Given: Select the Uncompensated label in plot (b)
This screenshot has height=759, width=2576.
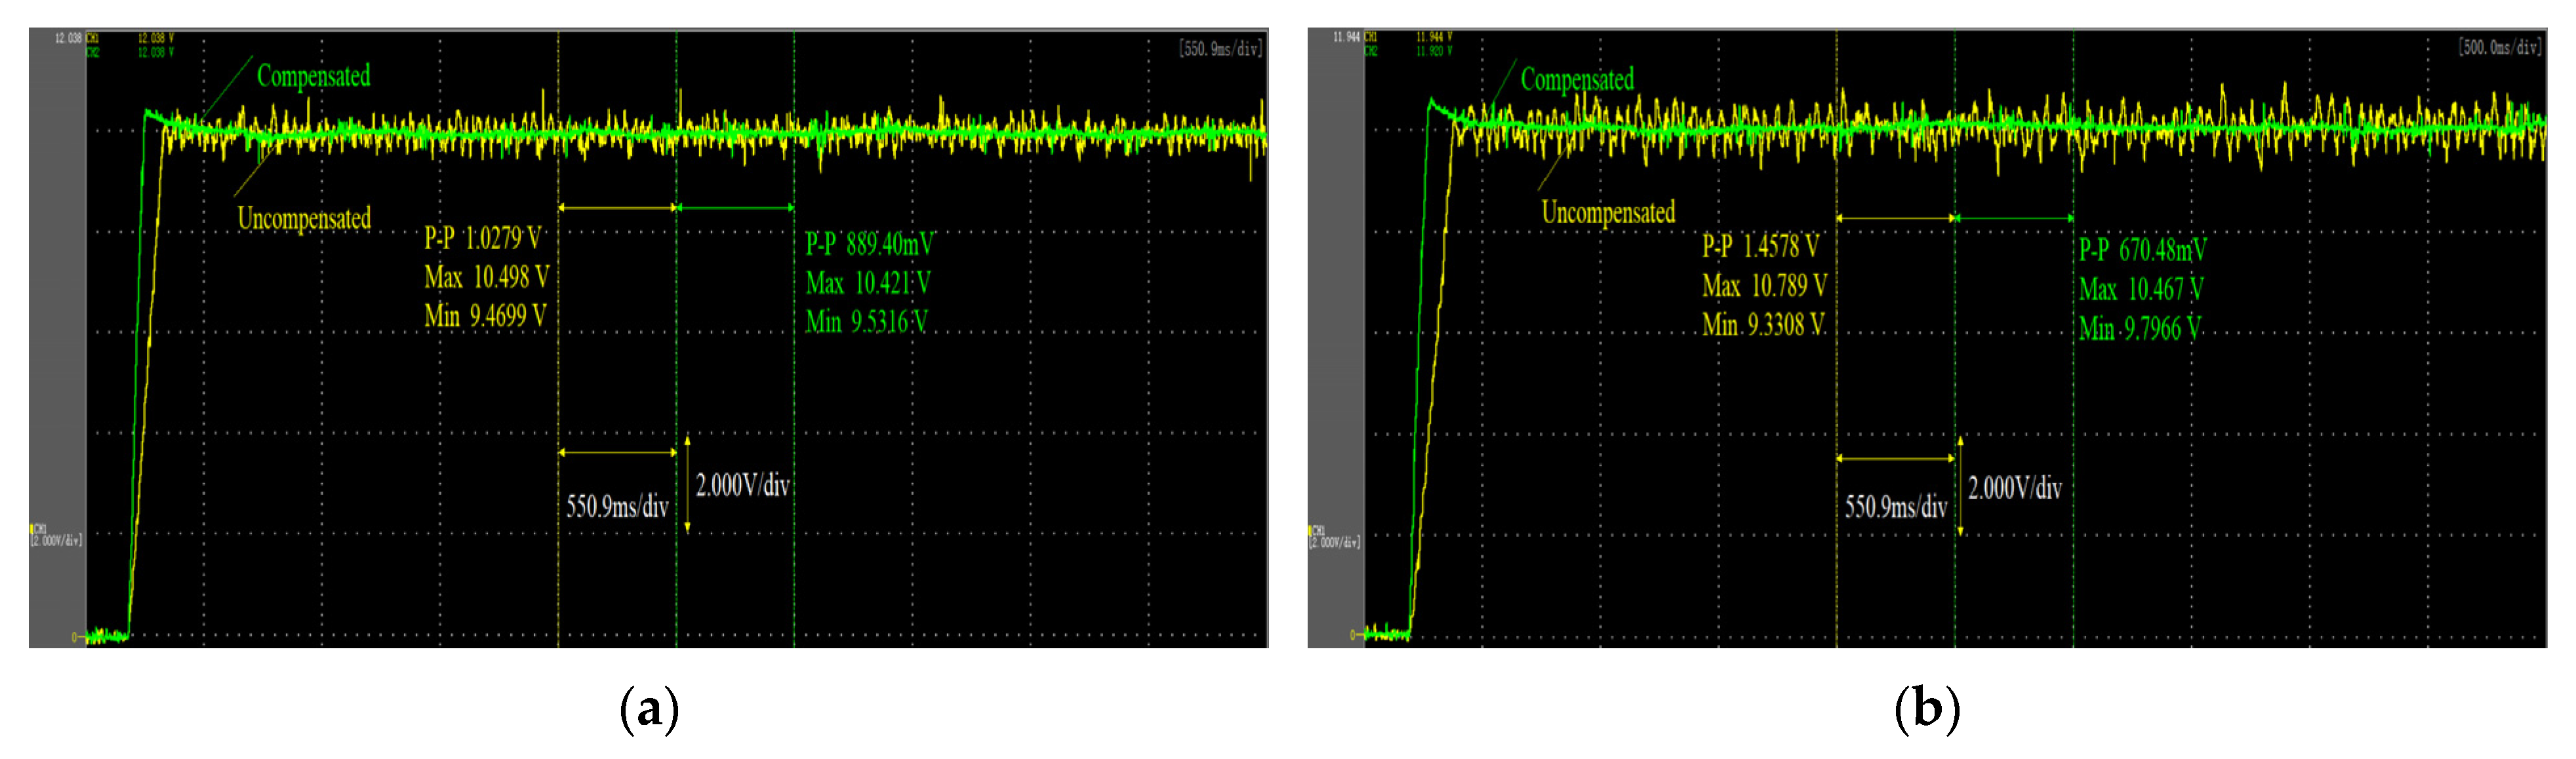Looking at the screenshot, I should 1608,212.
